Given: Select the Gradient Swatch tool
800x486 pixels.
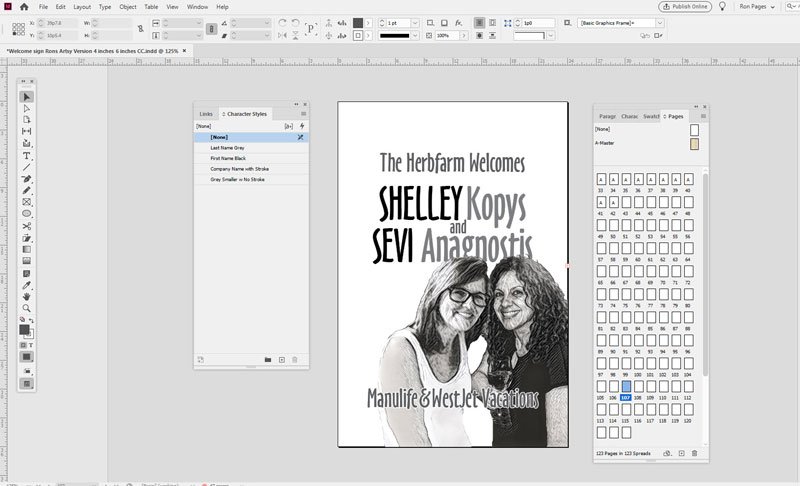Looking at the screenshot, I should click(27, 249).
